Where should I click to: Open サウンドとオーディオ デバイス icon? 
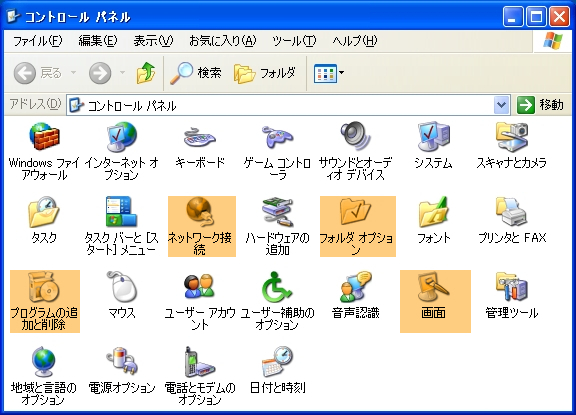coord(355,152)
